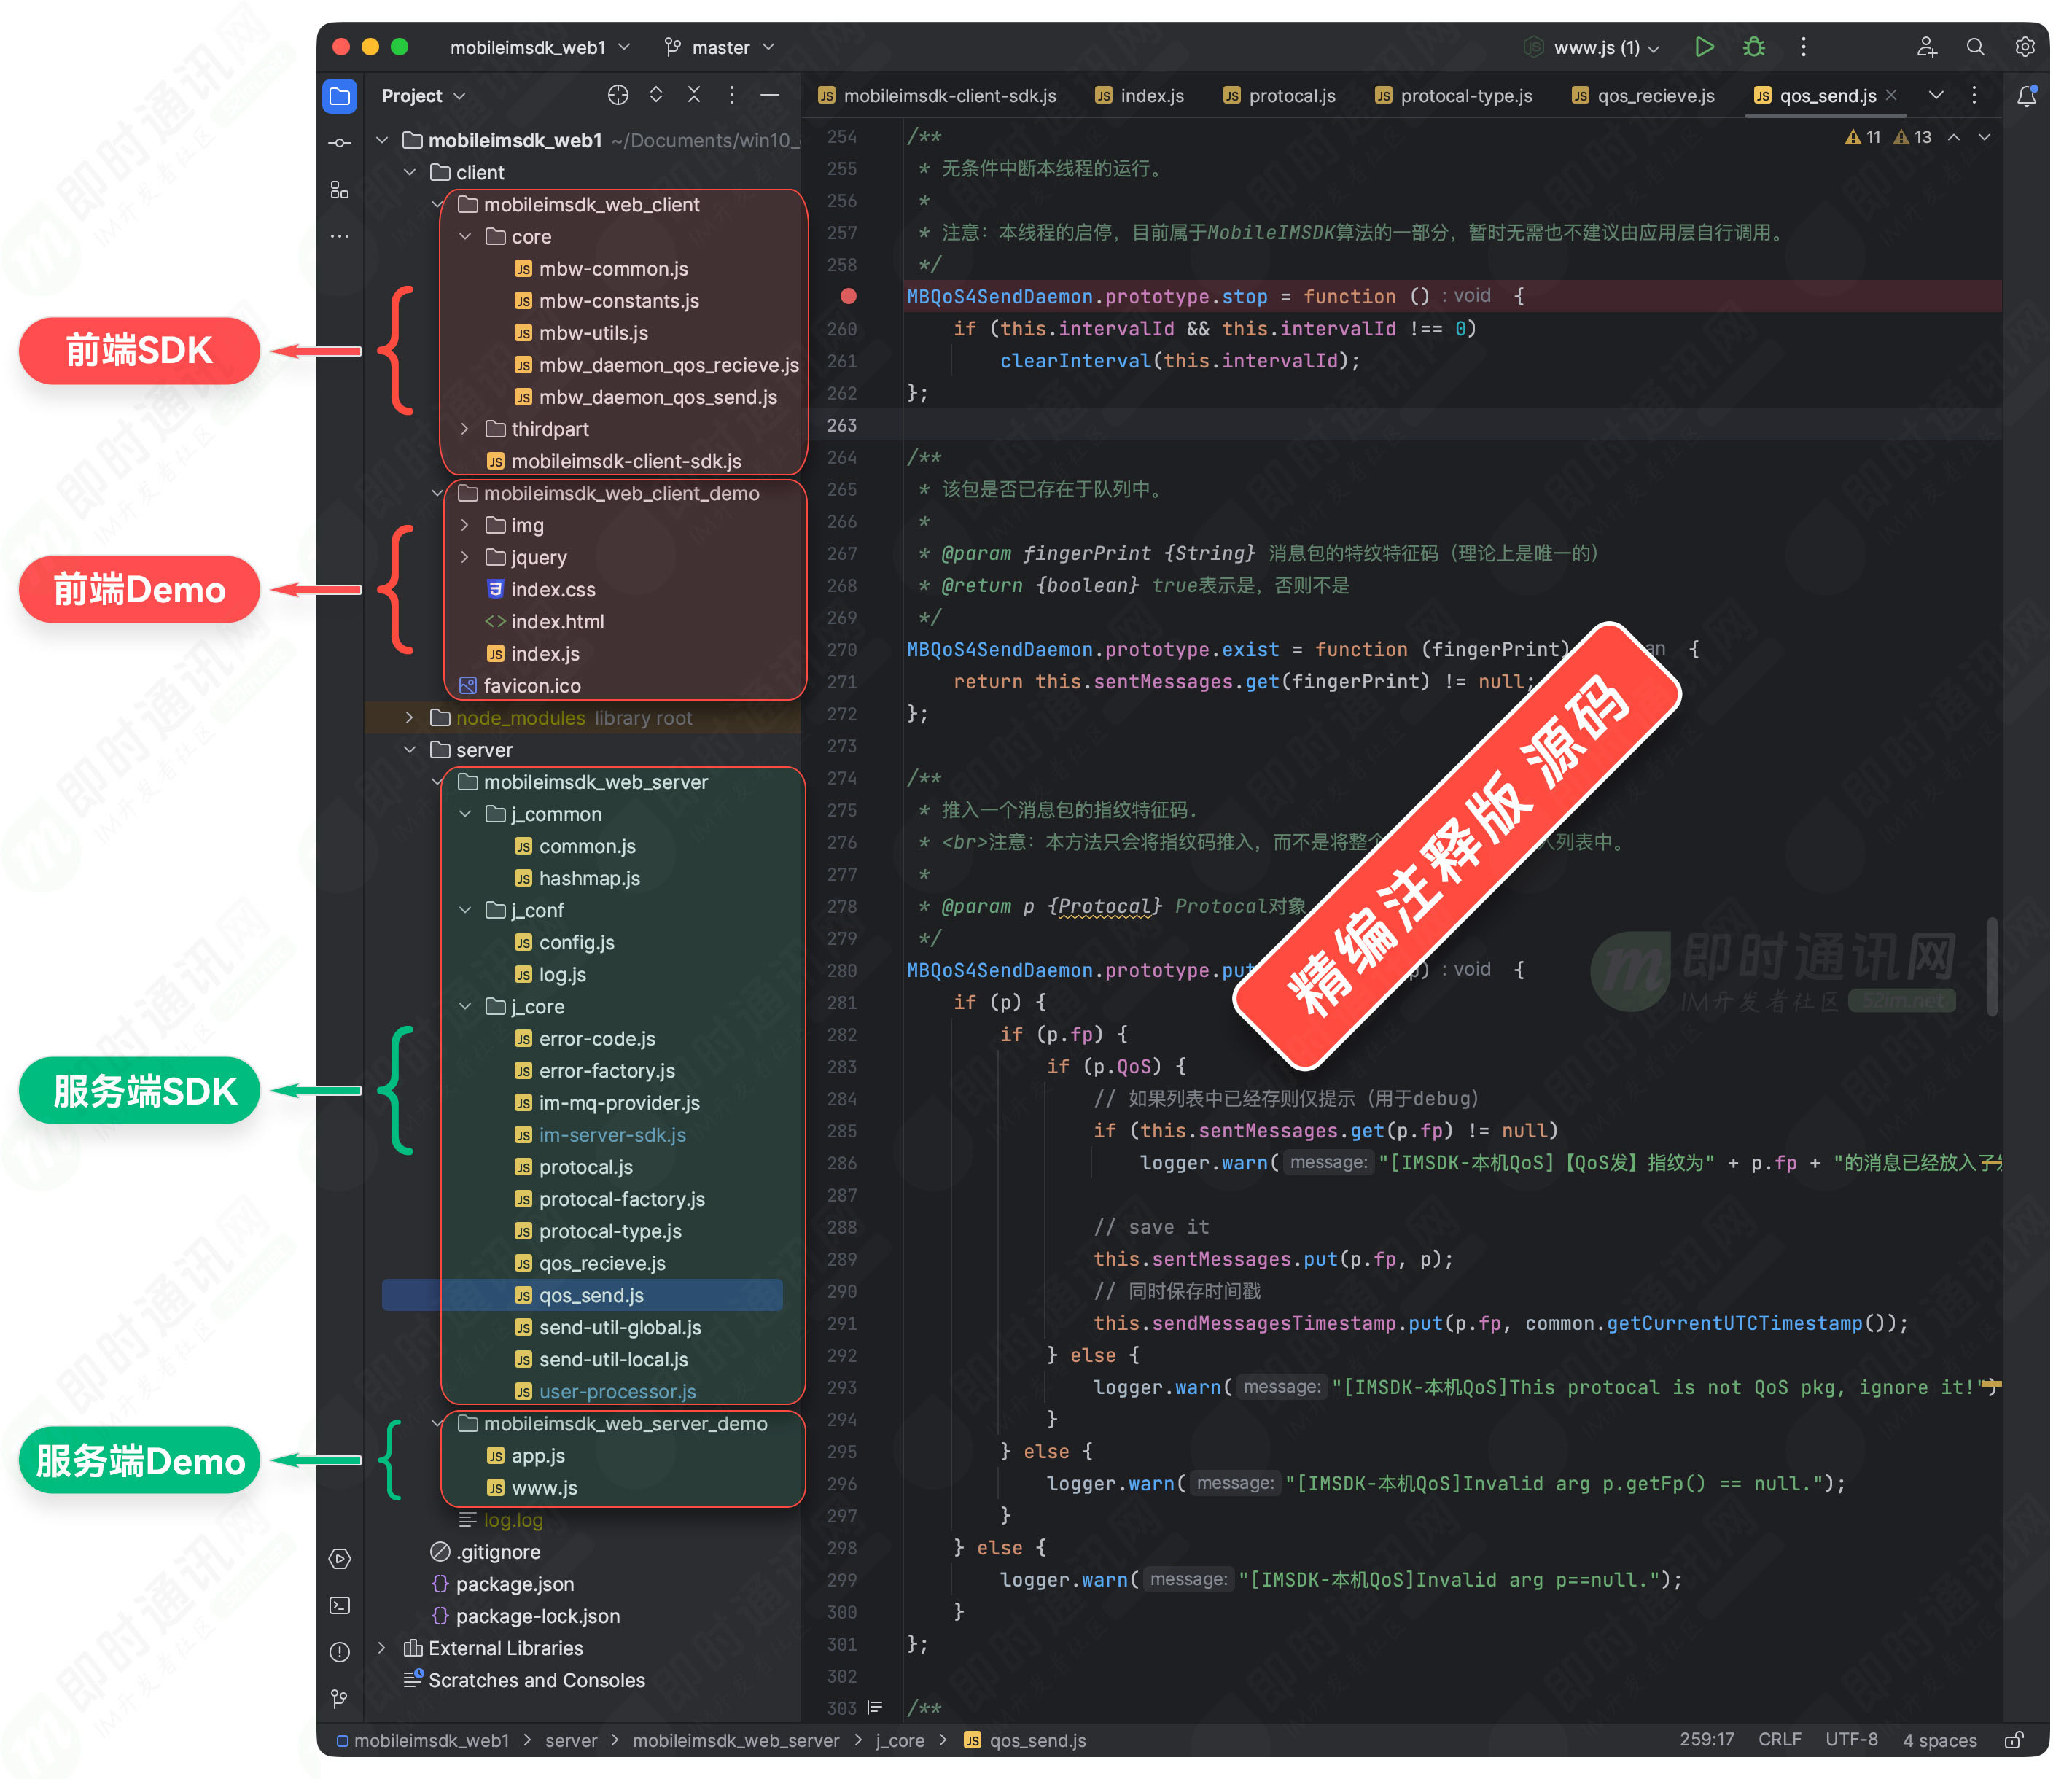The height and width of the screenshot is (1779, 2072).
Task: Open the Notifications bell icon
Action: coord(2026,96)
